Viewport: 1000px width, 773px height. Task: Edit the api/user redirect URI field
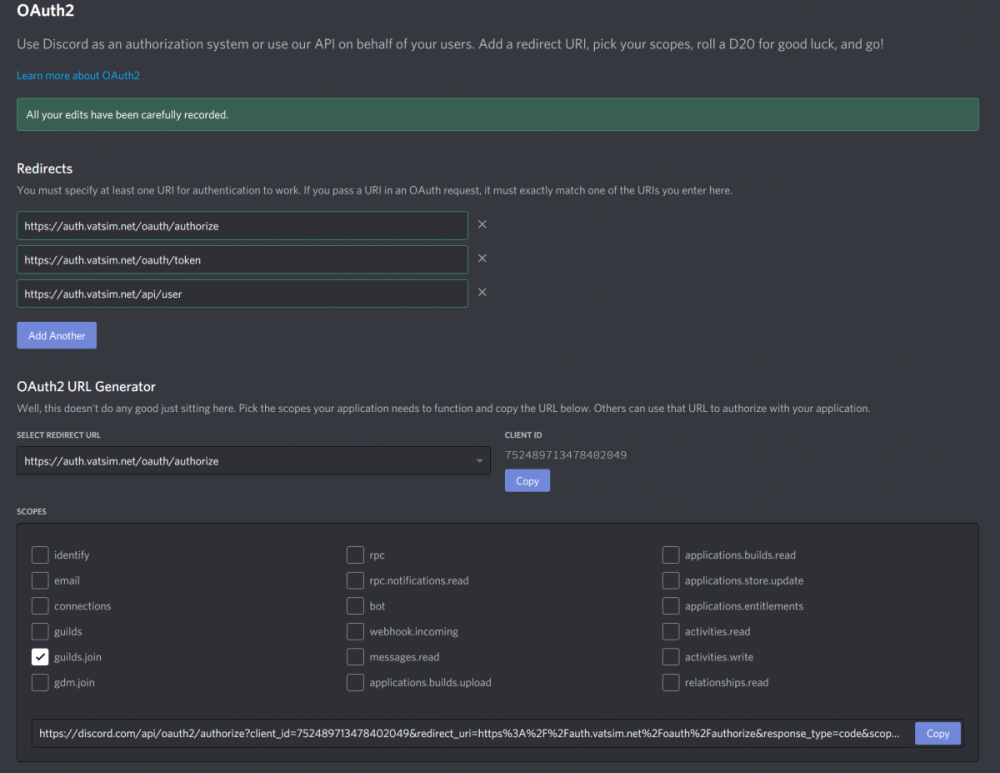tap(242, 294)
